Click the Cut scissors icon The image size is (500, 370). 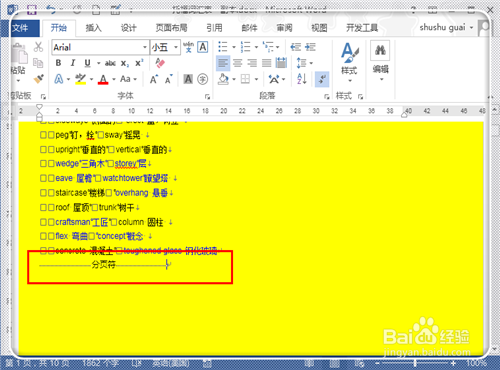tap(38, 47)
